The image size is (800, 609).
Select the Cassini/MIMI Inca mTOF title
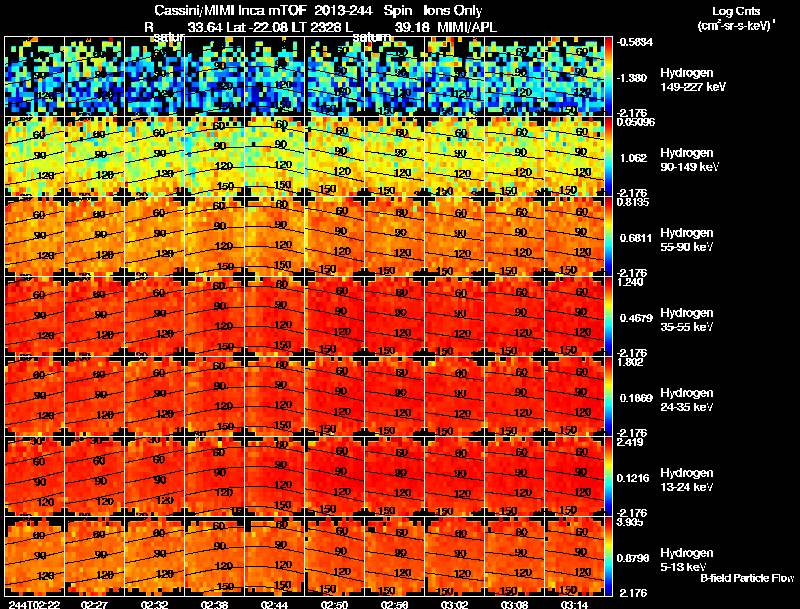[x=231, y=10]
